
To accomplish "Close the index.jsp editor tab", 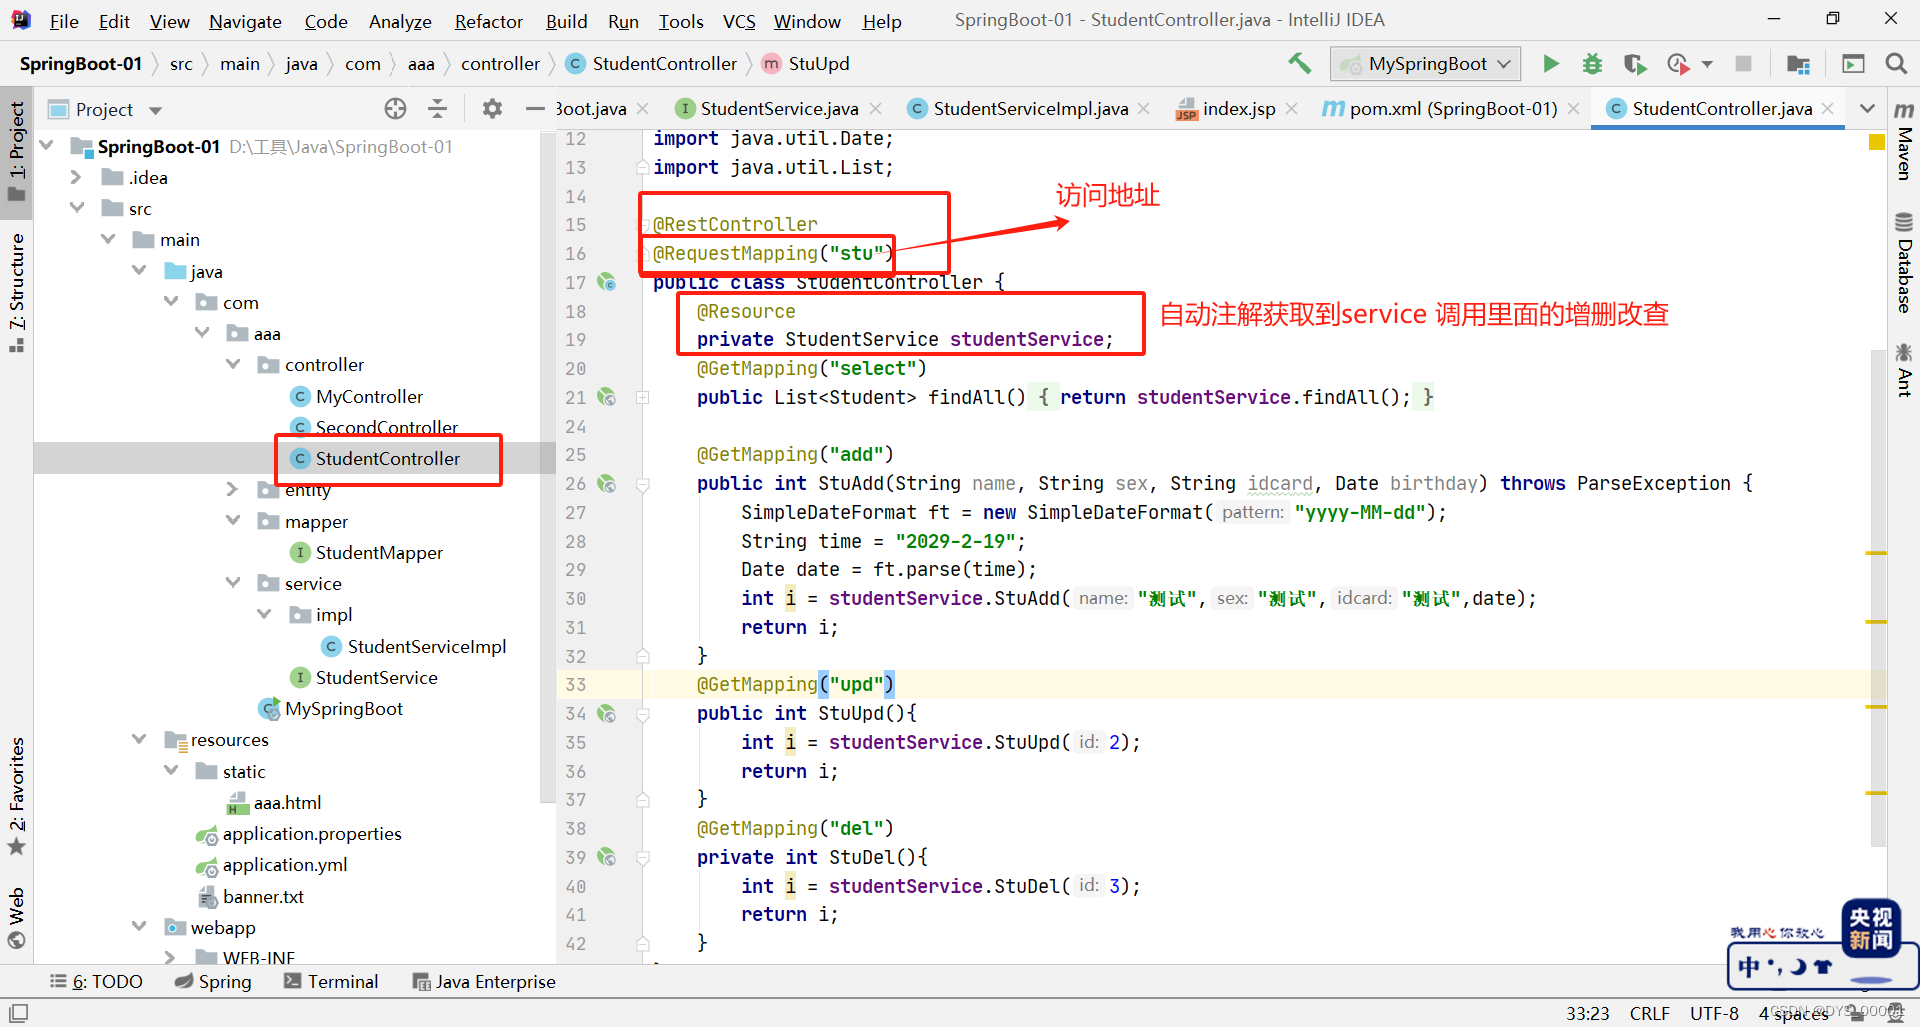I will coord(1292,108).
